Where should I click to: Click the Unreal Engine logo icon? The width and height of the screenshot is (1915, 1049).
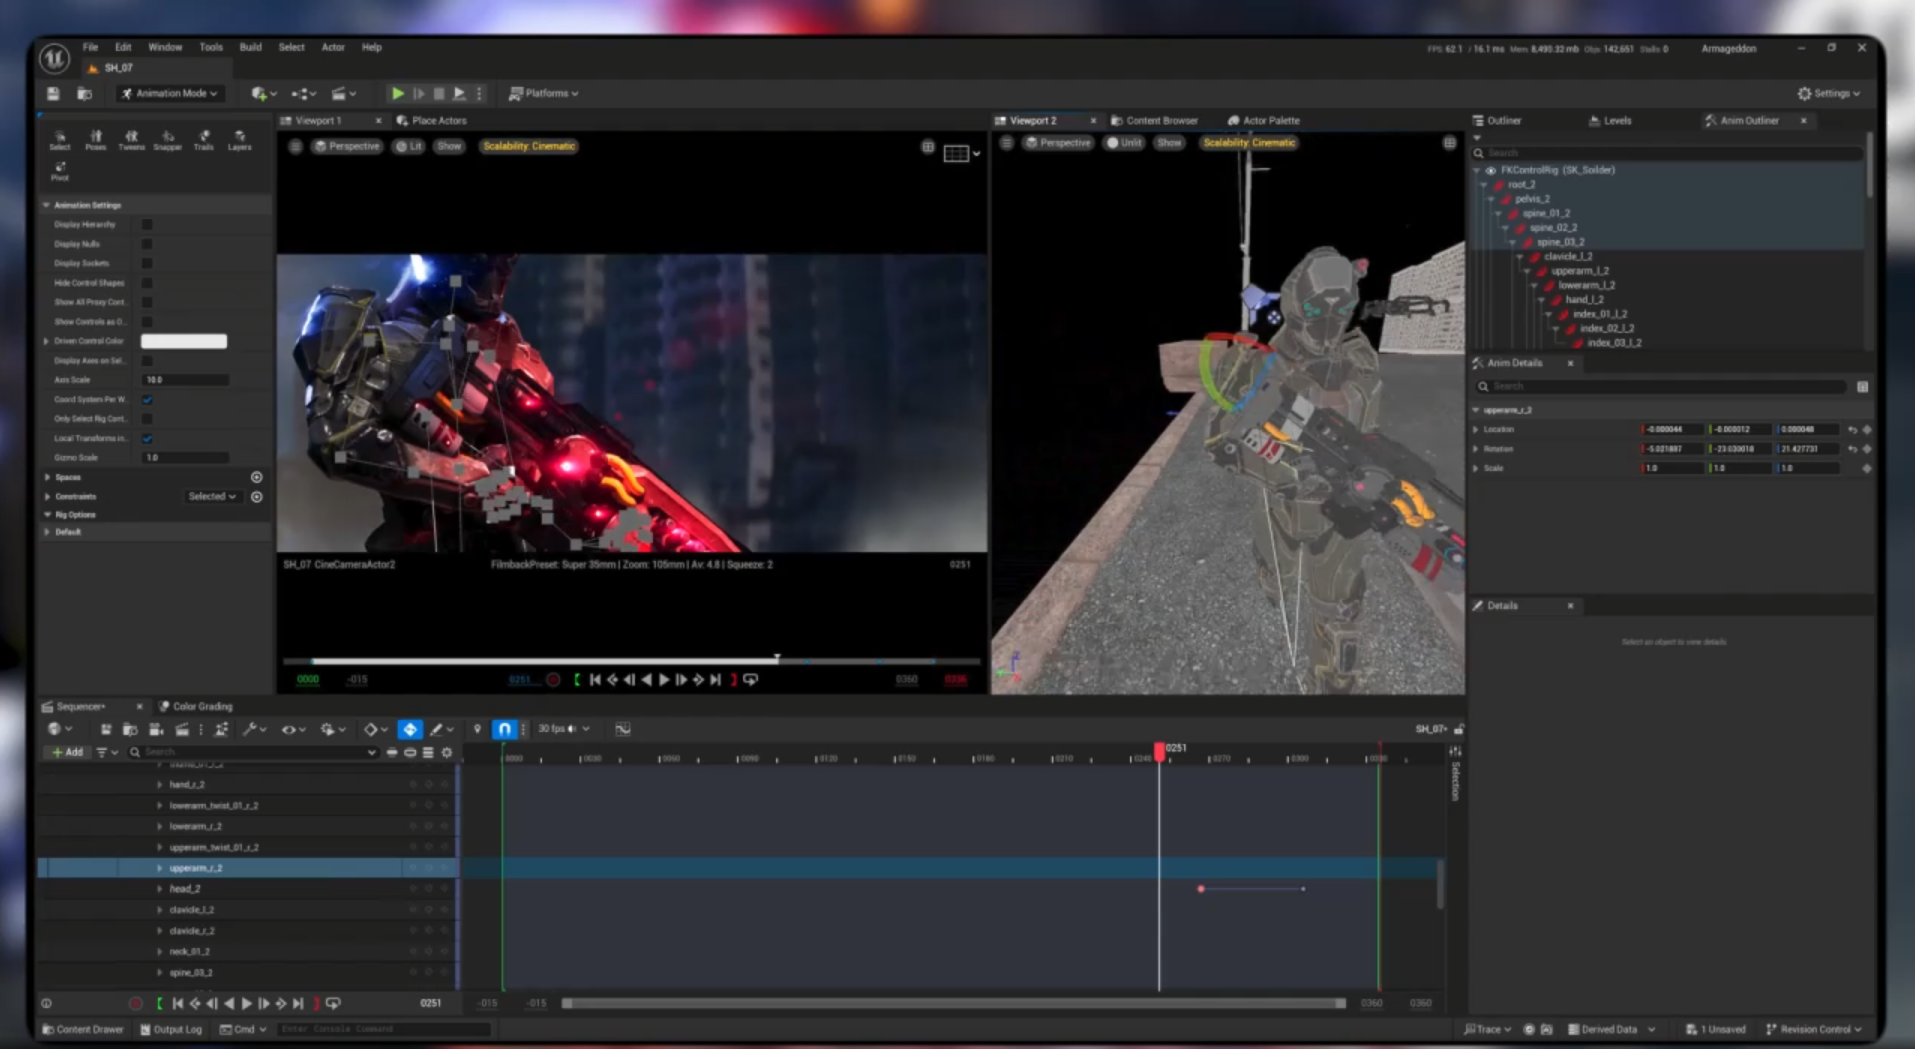click(54, 59)
